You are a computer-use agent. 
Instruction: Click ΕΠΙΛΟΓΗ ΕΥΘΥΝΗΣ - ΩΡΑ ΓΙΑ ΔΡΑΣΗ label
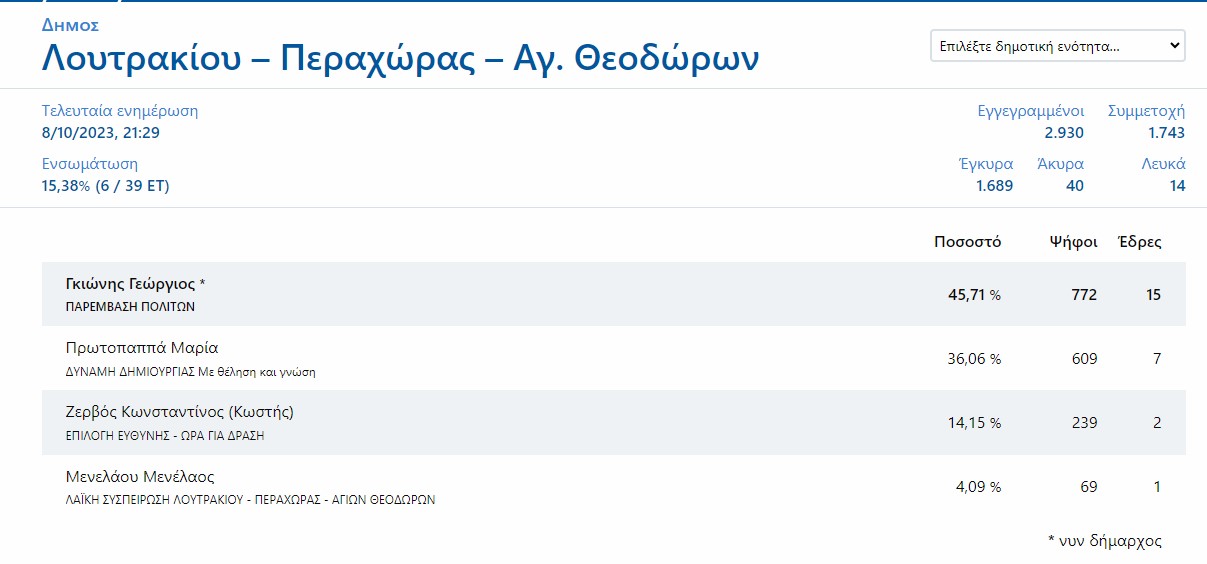point(163,436)
